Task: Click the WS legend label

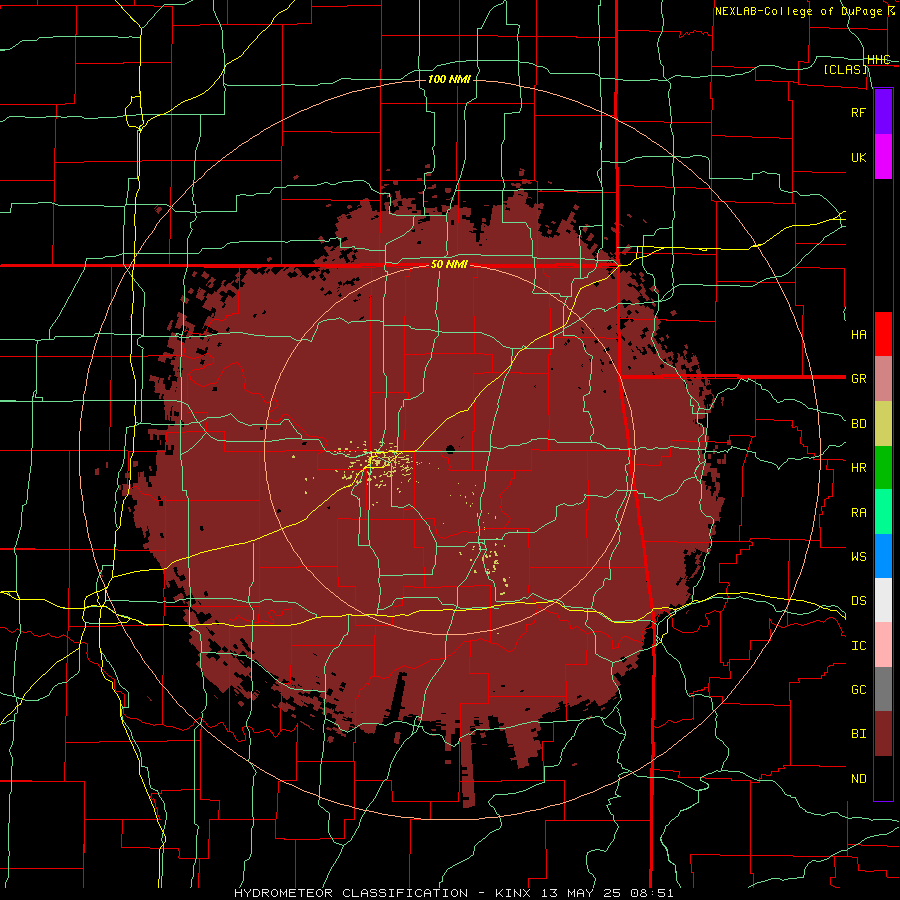Action: click(858, 556)
